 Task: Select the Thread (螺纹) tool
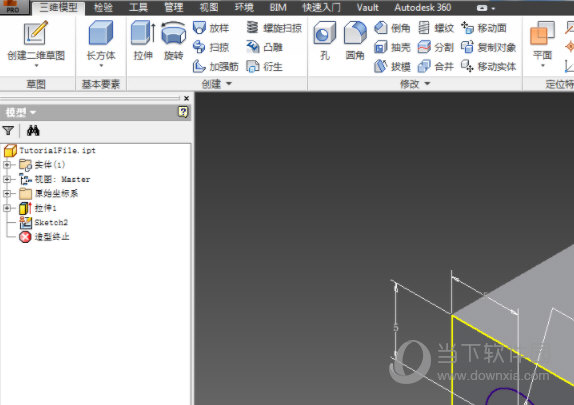tap(436, 28)
